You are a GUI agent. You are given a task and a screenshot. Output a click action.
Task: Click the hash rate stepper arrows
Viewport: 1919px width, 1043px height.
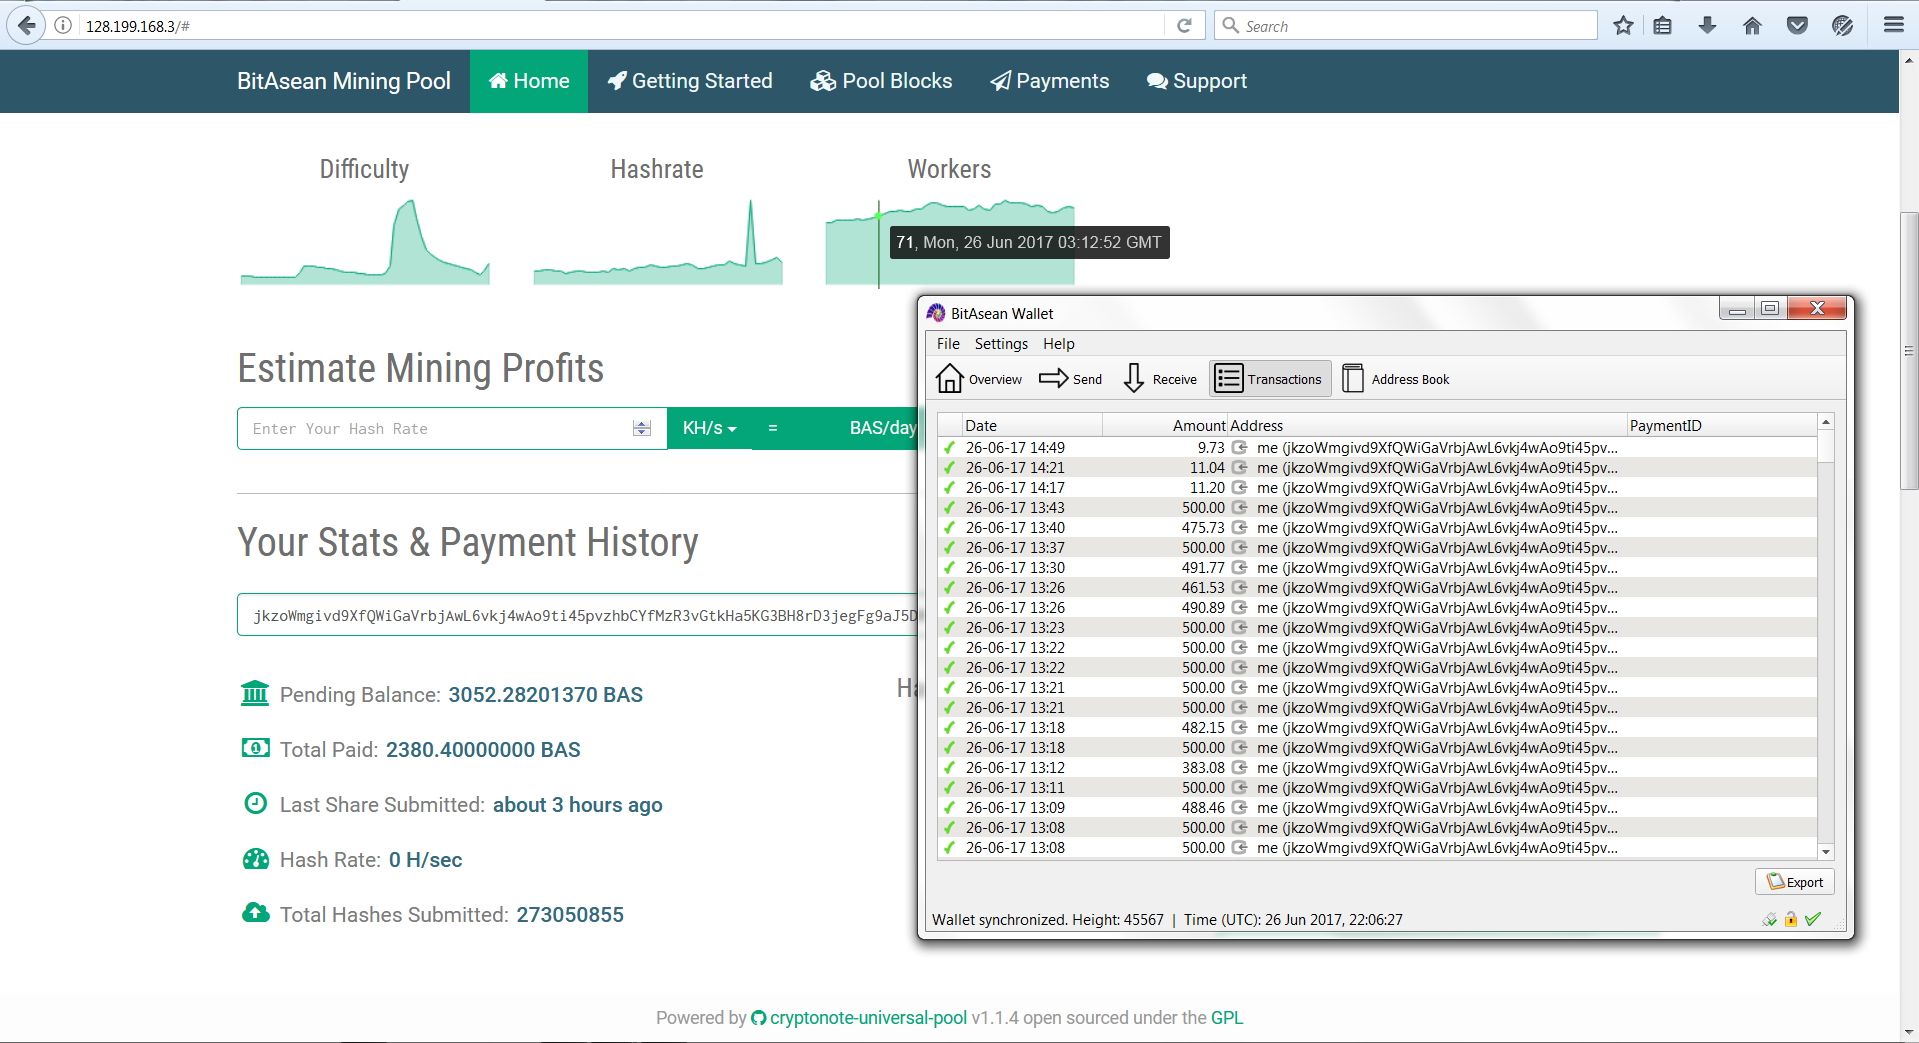(x=642, y=428)
